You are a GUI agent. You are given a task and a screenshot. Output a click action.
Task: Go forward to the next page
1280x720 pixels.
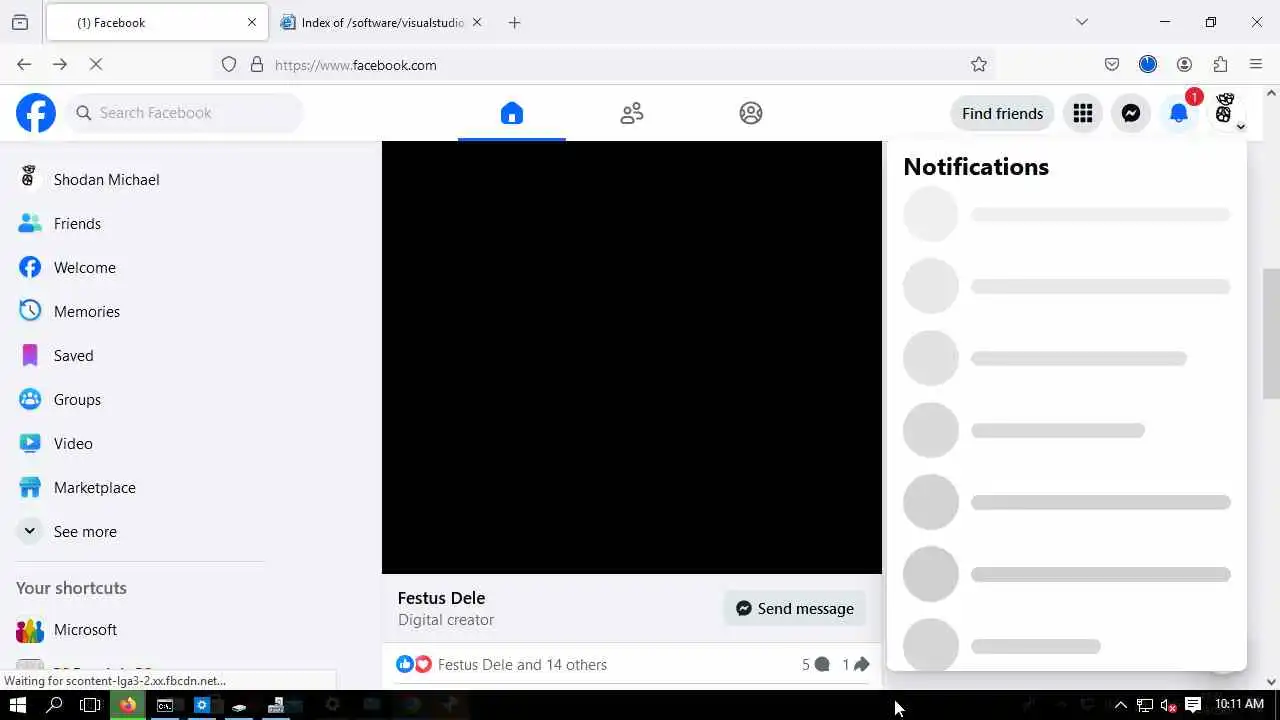pyautogui.click(x=60, y=64)
